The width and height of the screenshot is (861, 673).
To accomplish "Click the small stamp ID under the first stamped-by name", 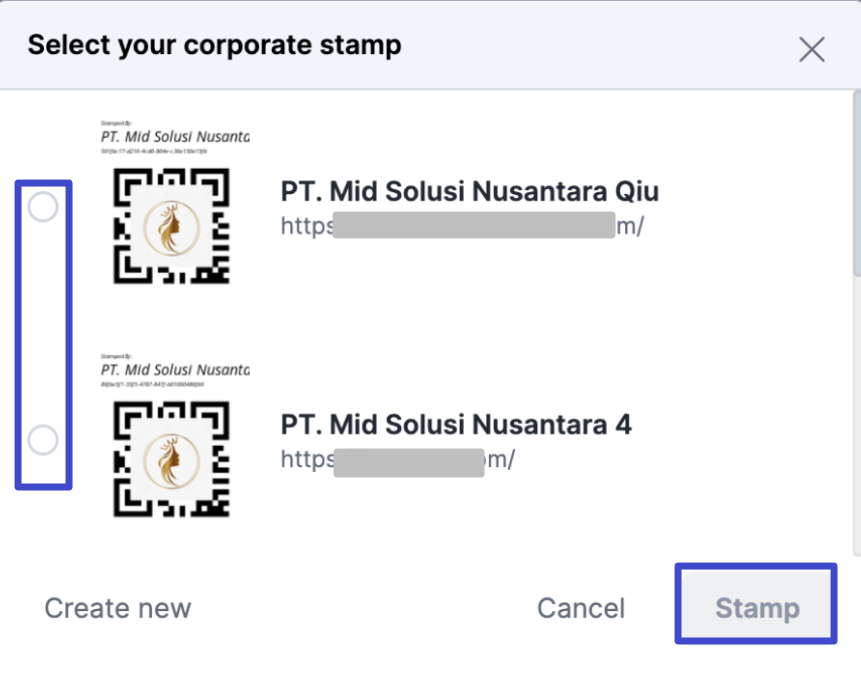I will coord(154,151).
